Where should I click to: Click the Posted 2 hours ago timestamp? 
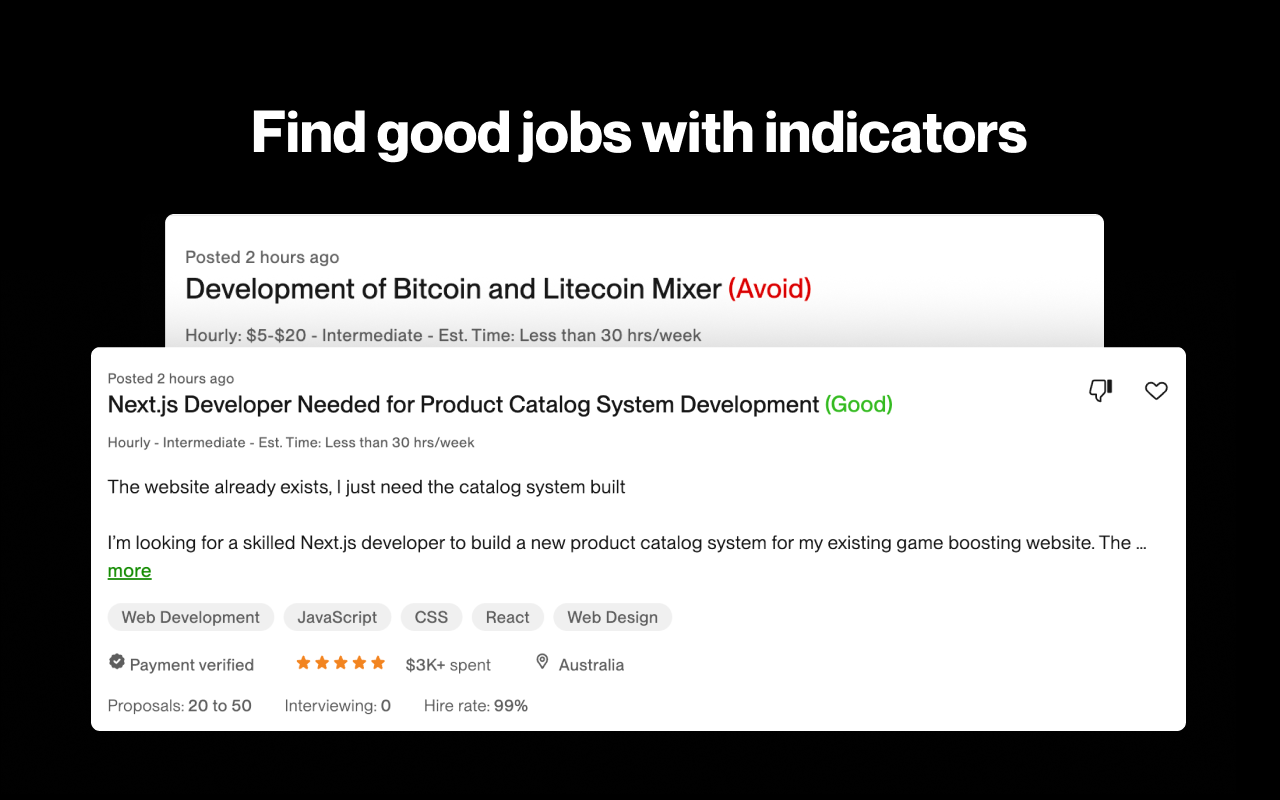point(170,378)
